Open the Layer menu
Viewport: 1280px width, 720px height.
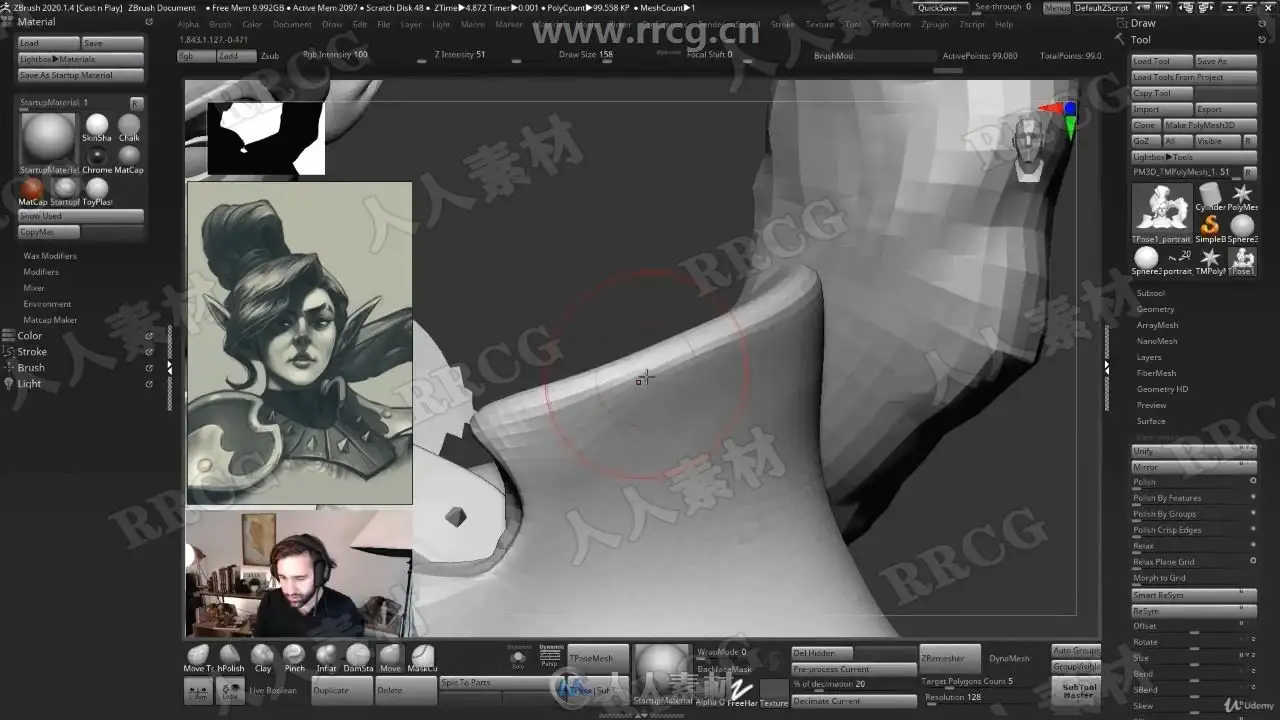click(411, 24)
